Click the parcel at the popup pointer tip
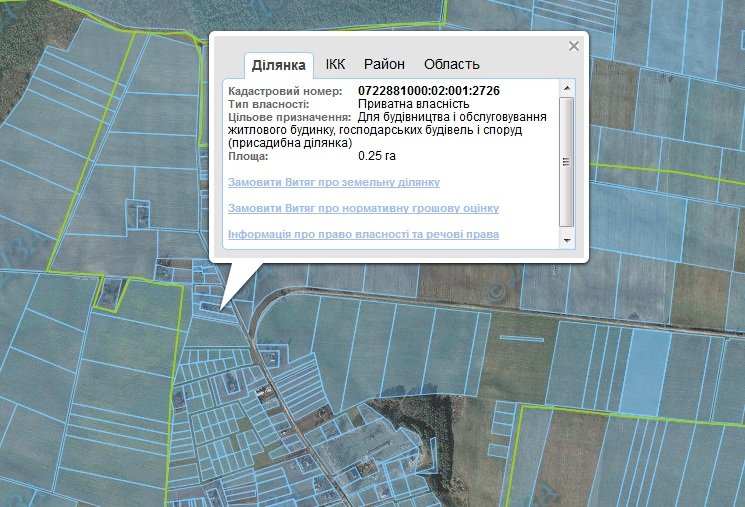This screenshot has height=507, width=745. [214, 308]
